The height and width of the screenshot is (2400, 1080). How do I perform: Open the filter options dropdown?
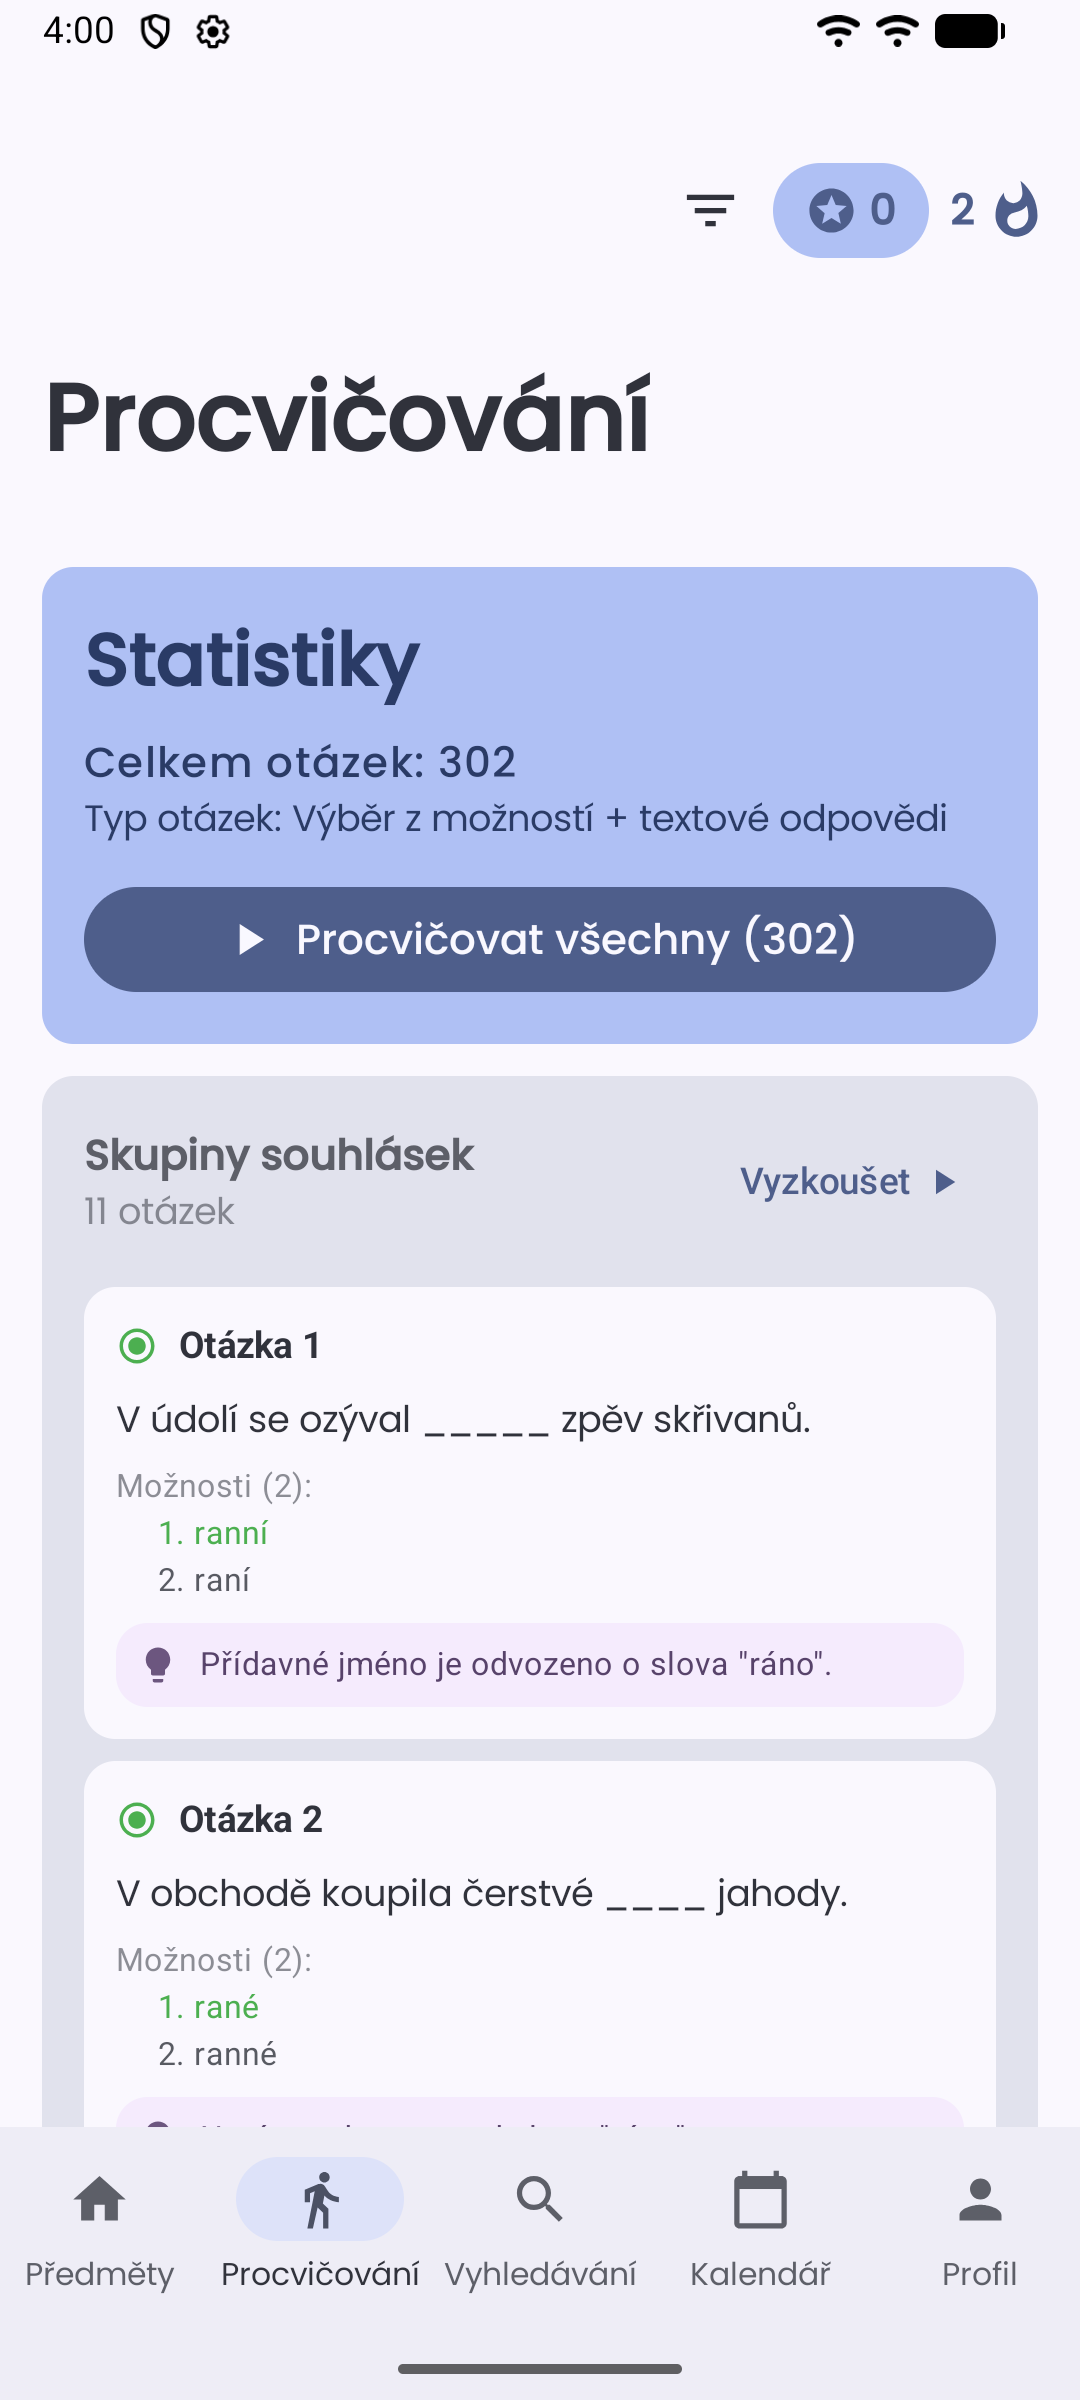[710, 210]
